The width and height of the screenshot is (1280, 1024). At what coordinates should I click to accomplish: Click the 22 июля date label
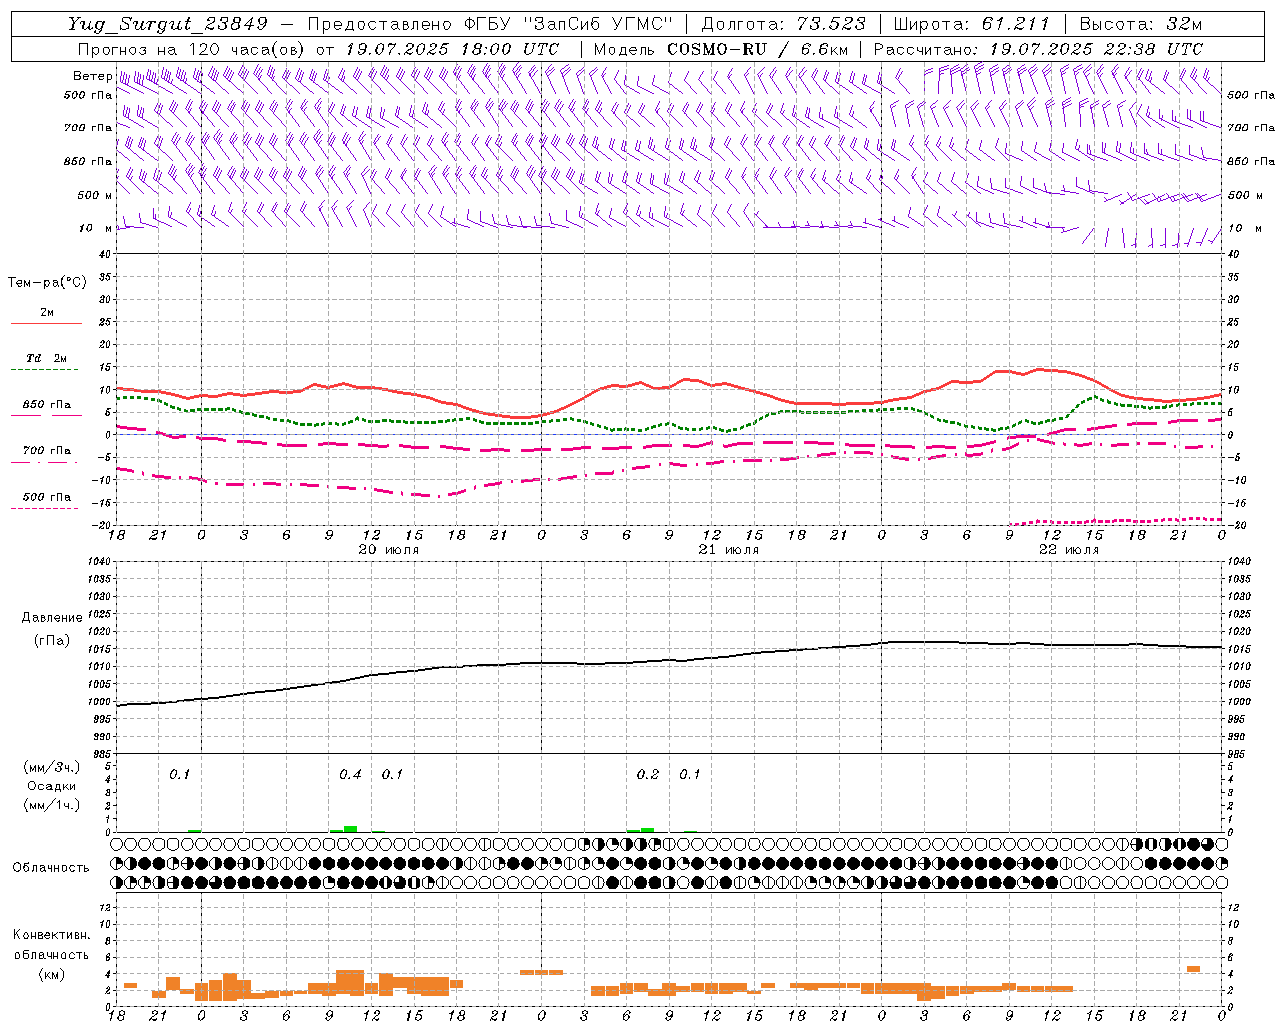coord(1069,550)
